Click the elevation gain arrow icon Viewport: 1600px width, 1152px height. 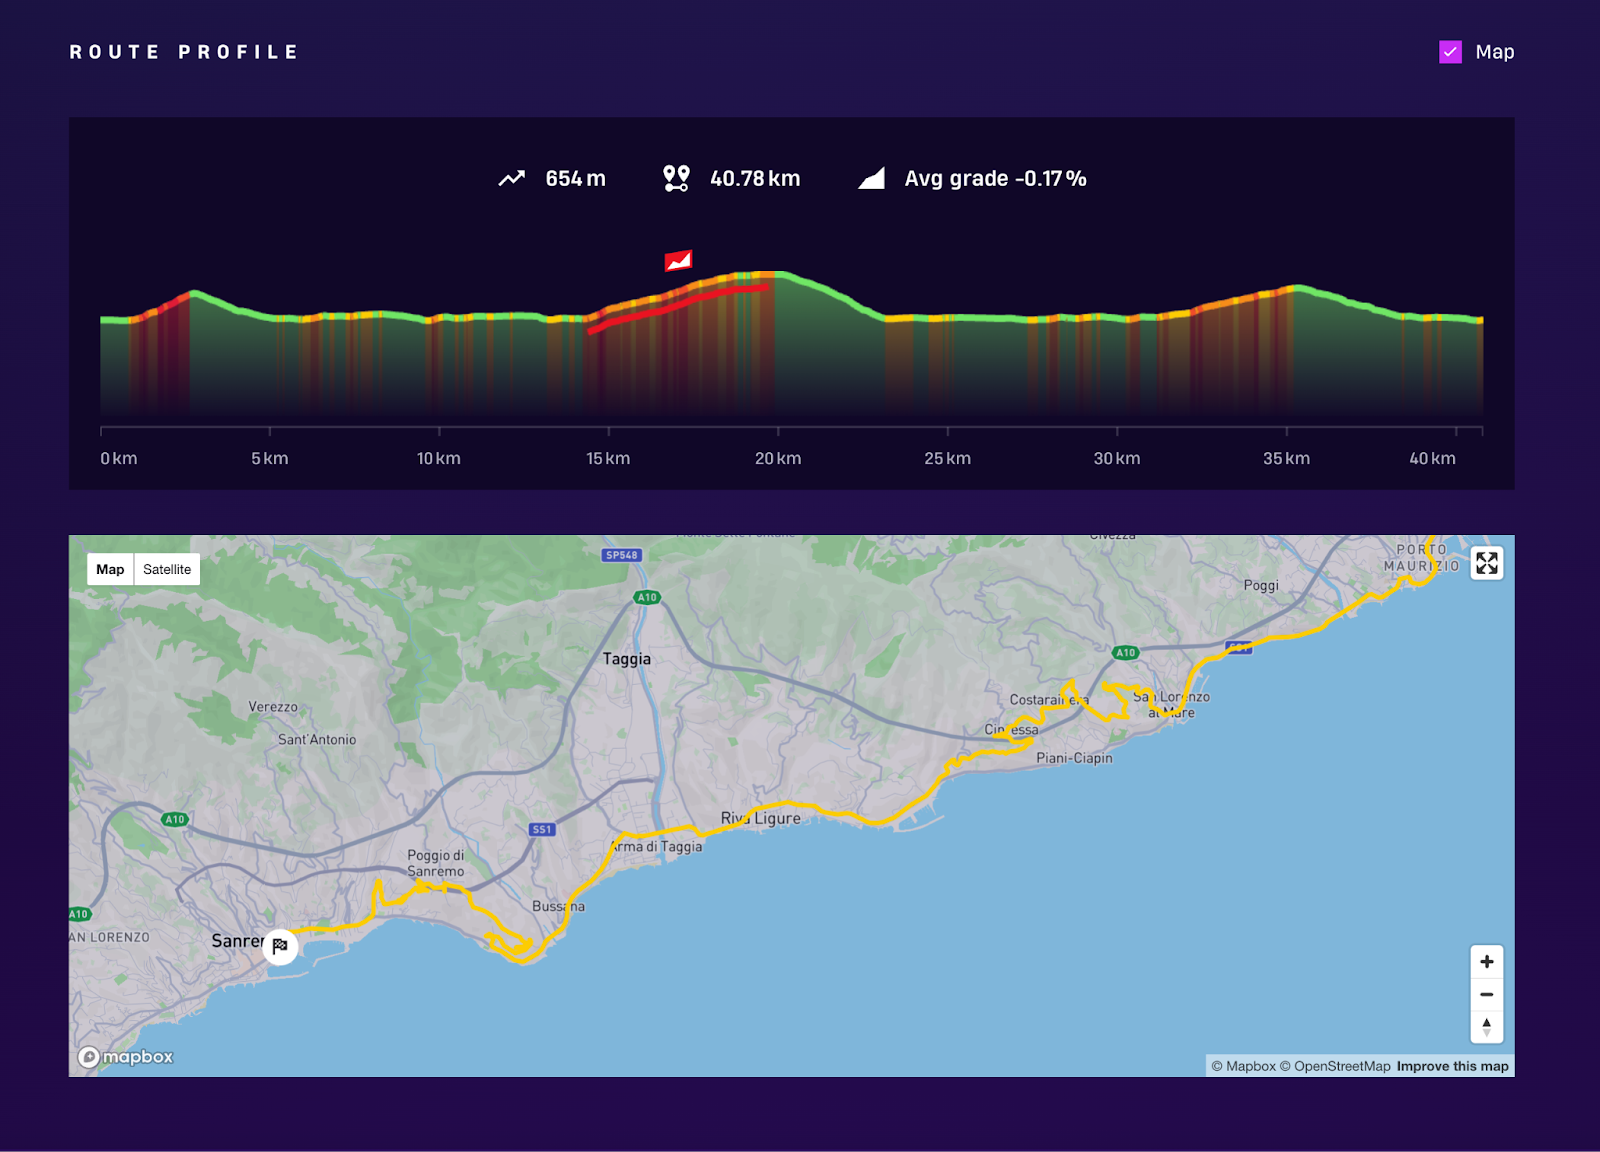(511, 177)
